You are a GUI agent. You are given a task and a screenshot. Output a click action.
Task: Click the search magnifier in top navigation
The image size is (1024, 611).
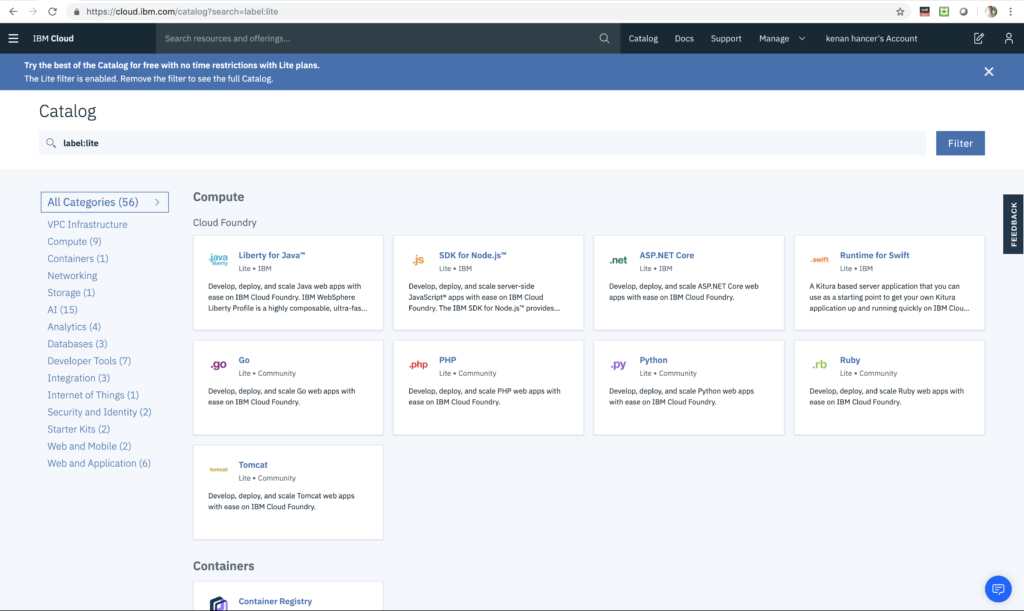click(604, 39)
